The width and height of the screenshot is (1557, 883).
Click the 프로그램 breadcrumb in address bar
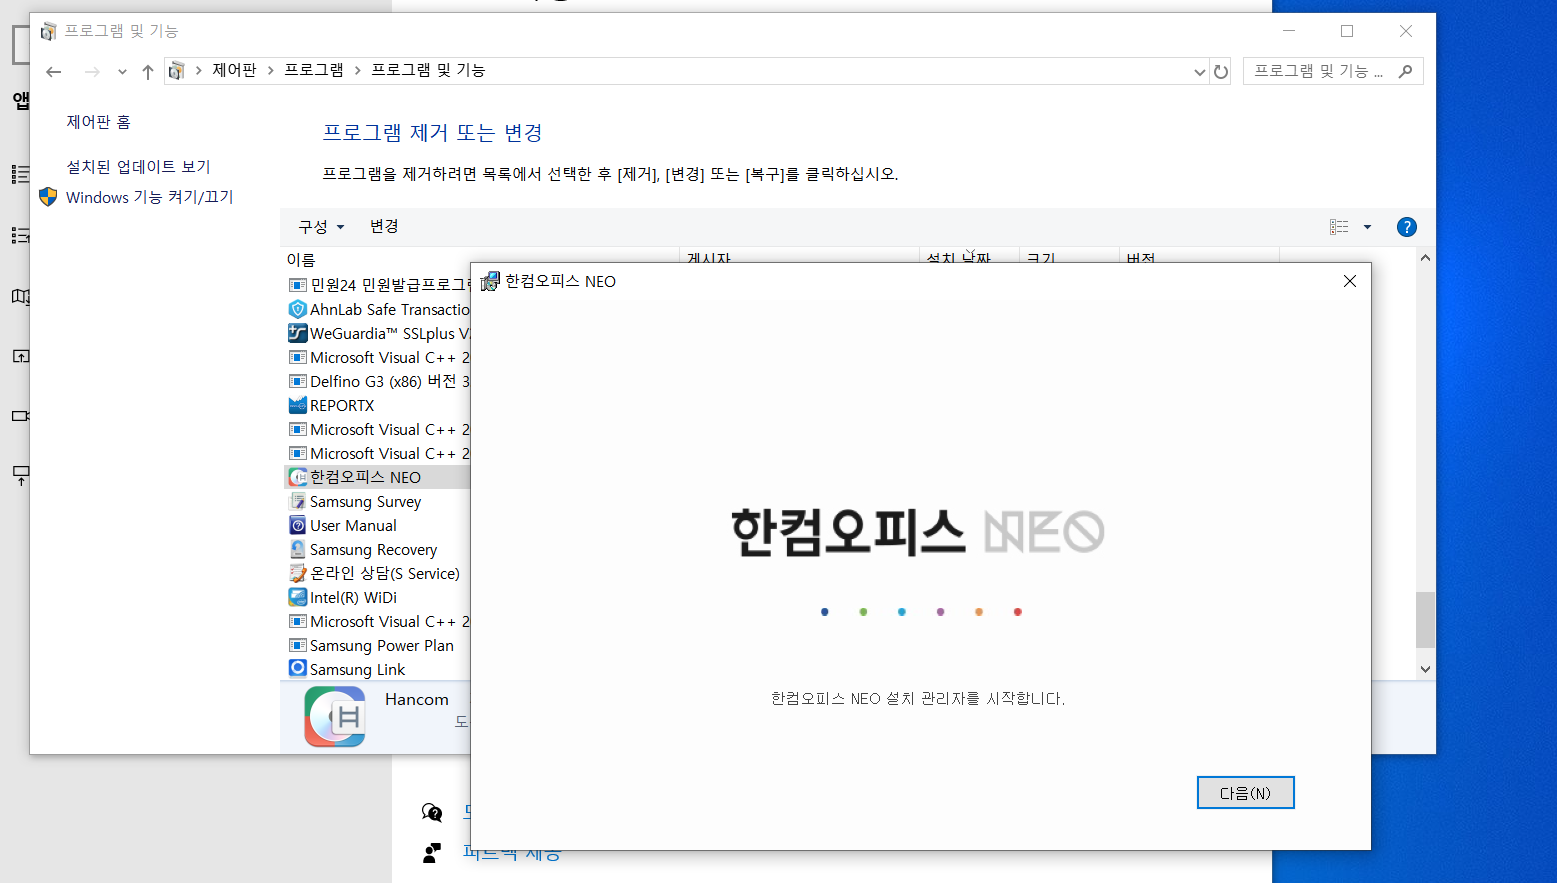point(314,70)
